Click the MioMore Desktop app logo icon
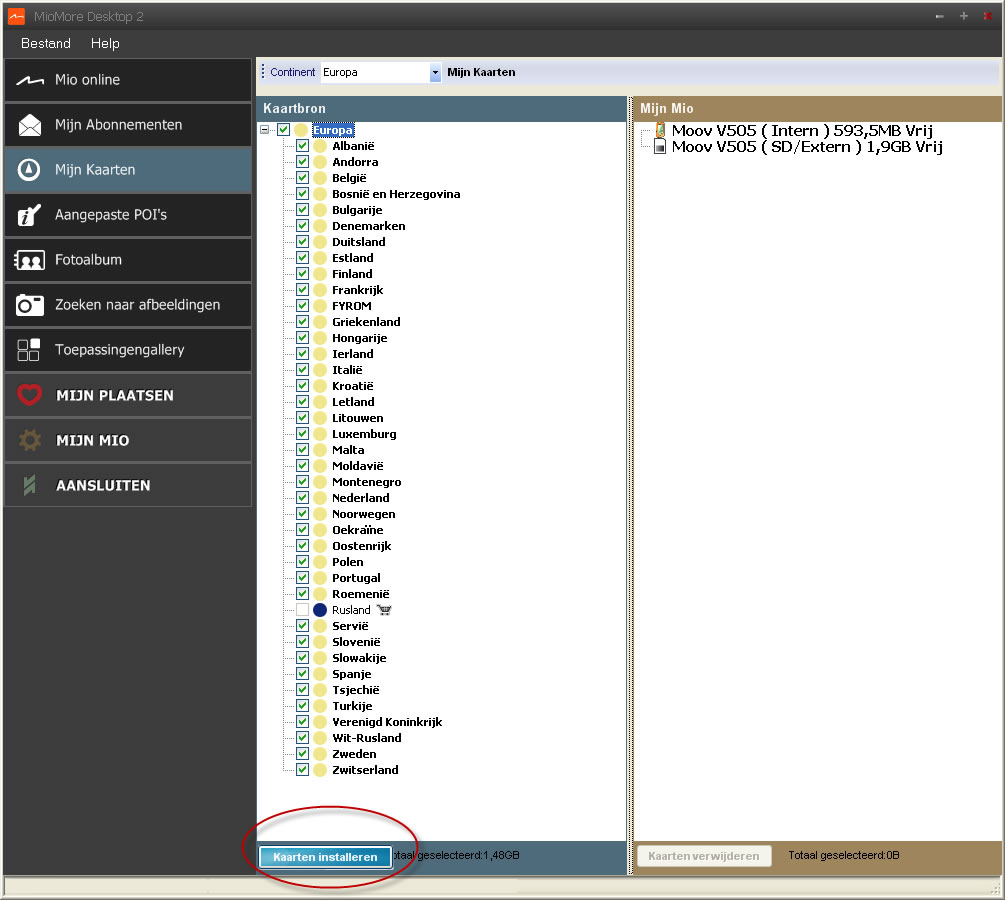Viewport: 1005px width, 900px height. (x=16, y=16)
